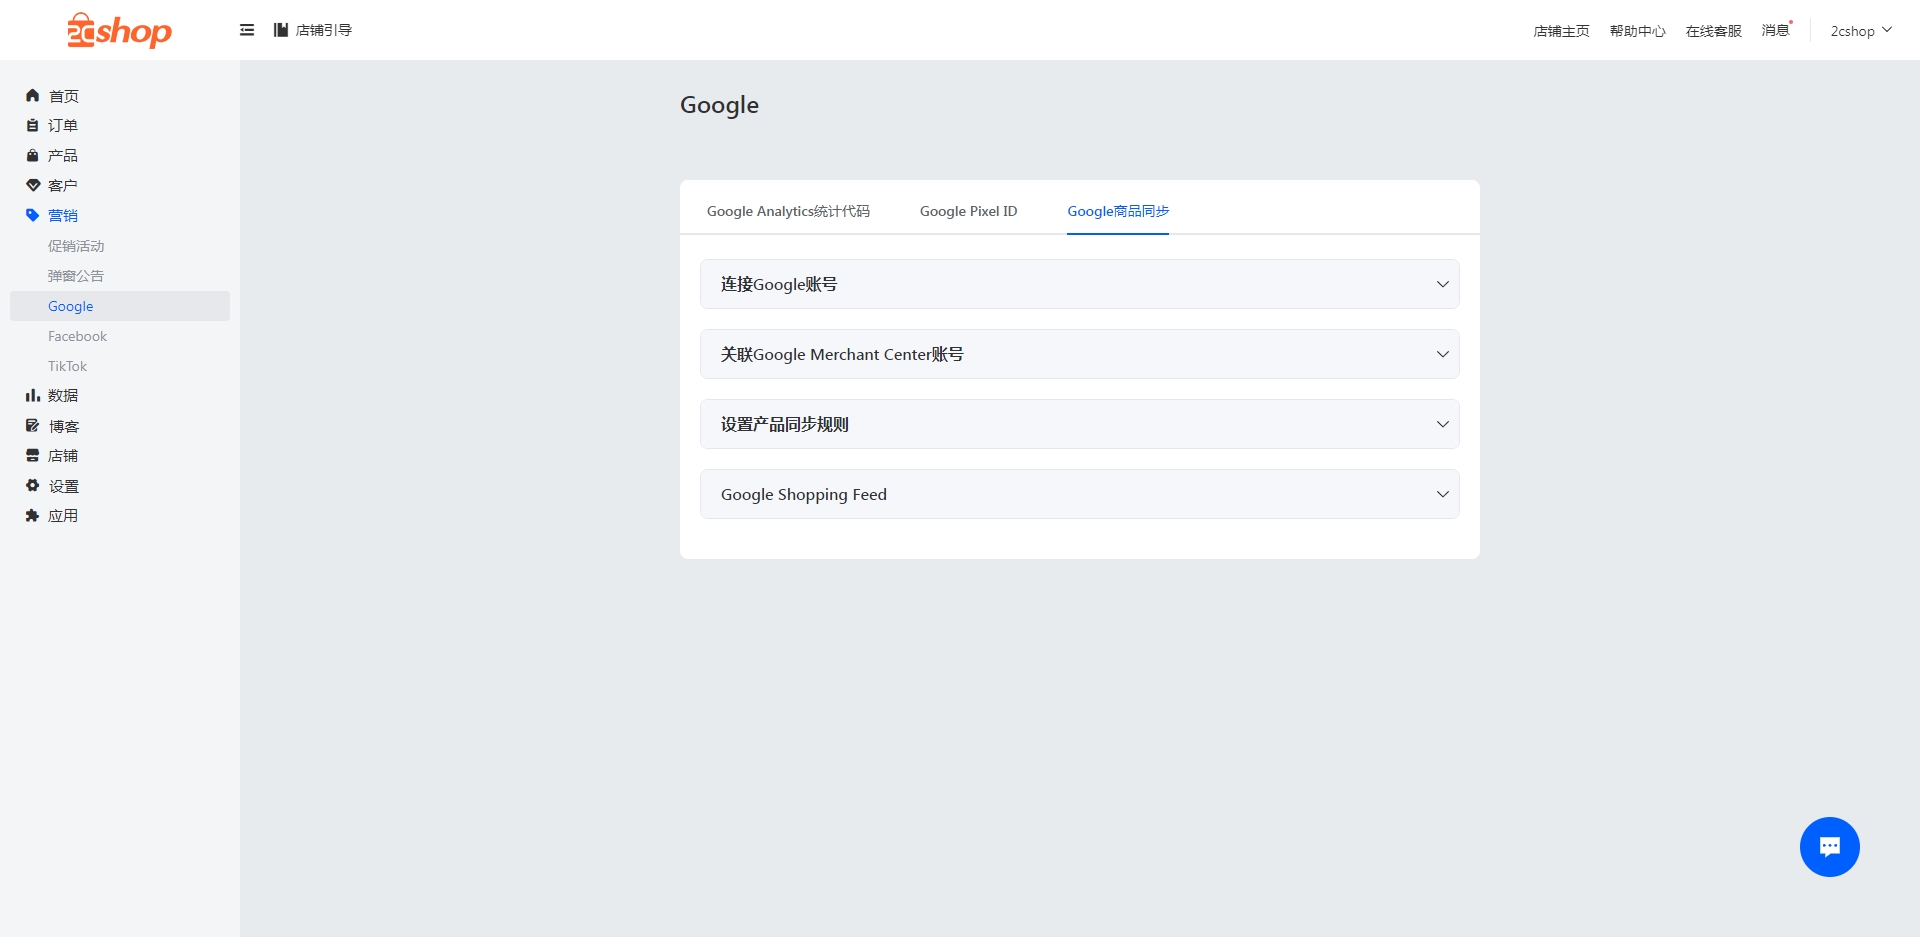This screenshot has width=1920, height=937.
Task: Click the 博客 sidebar label
Action: [64, 426]
